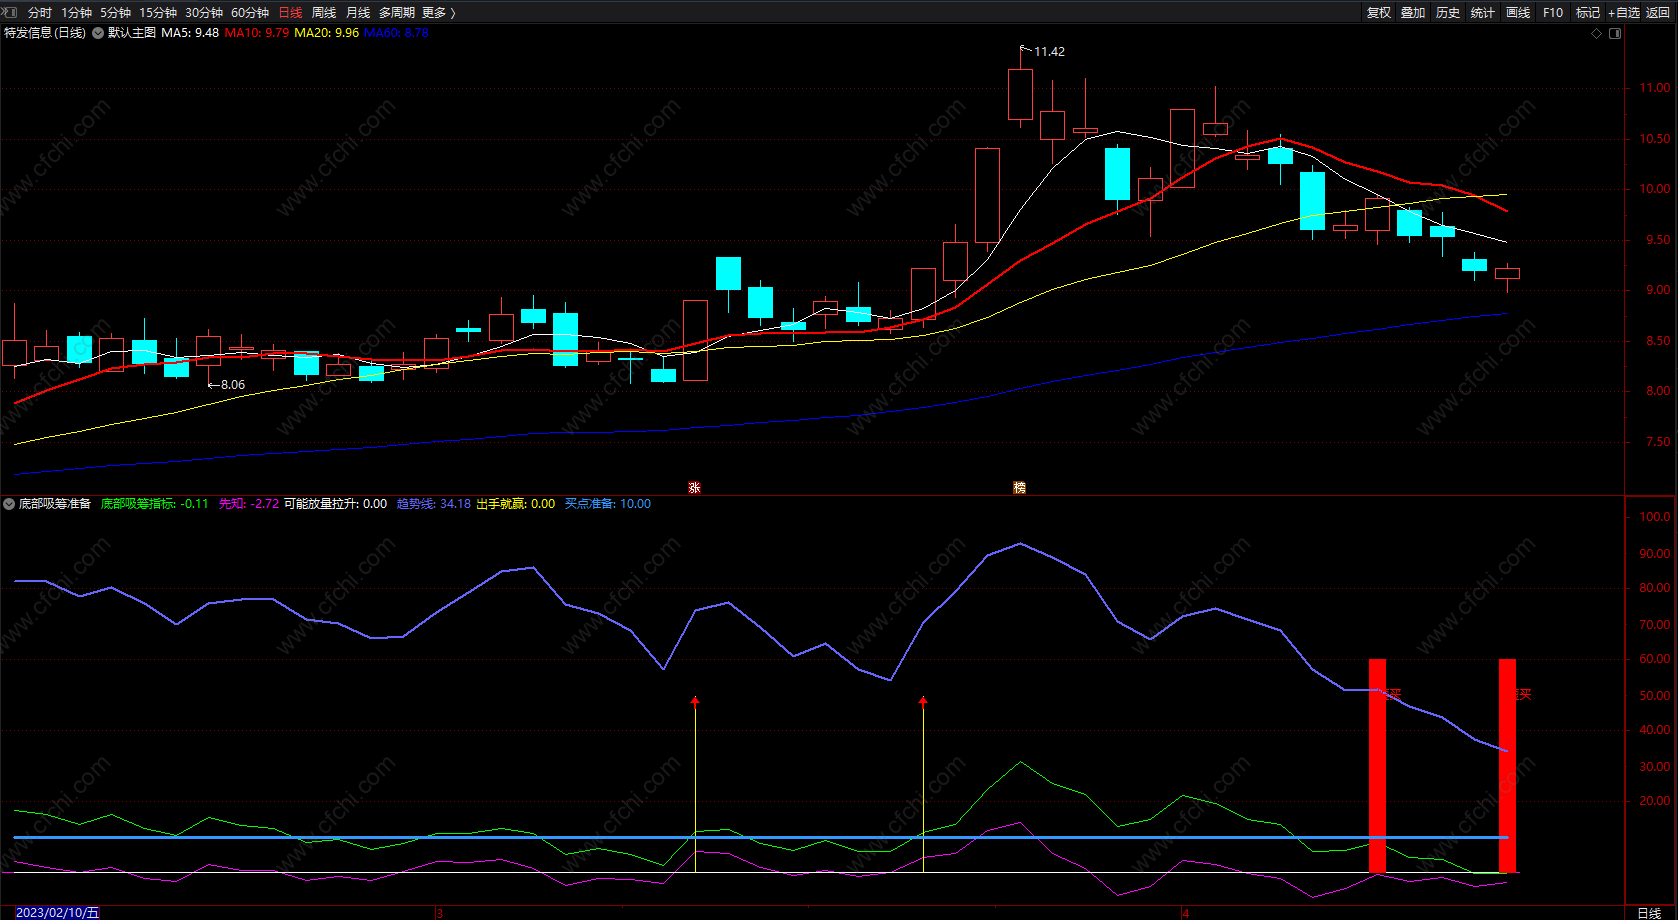Open the 画线 drawing tools

point(1517,12)
